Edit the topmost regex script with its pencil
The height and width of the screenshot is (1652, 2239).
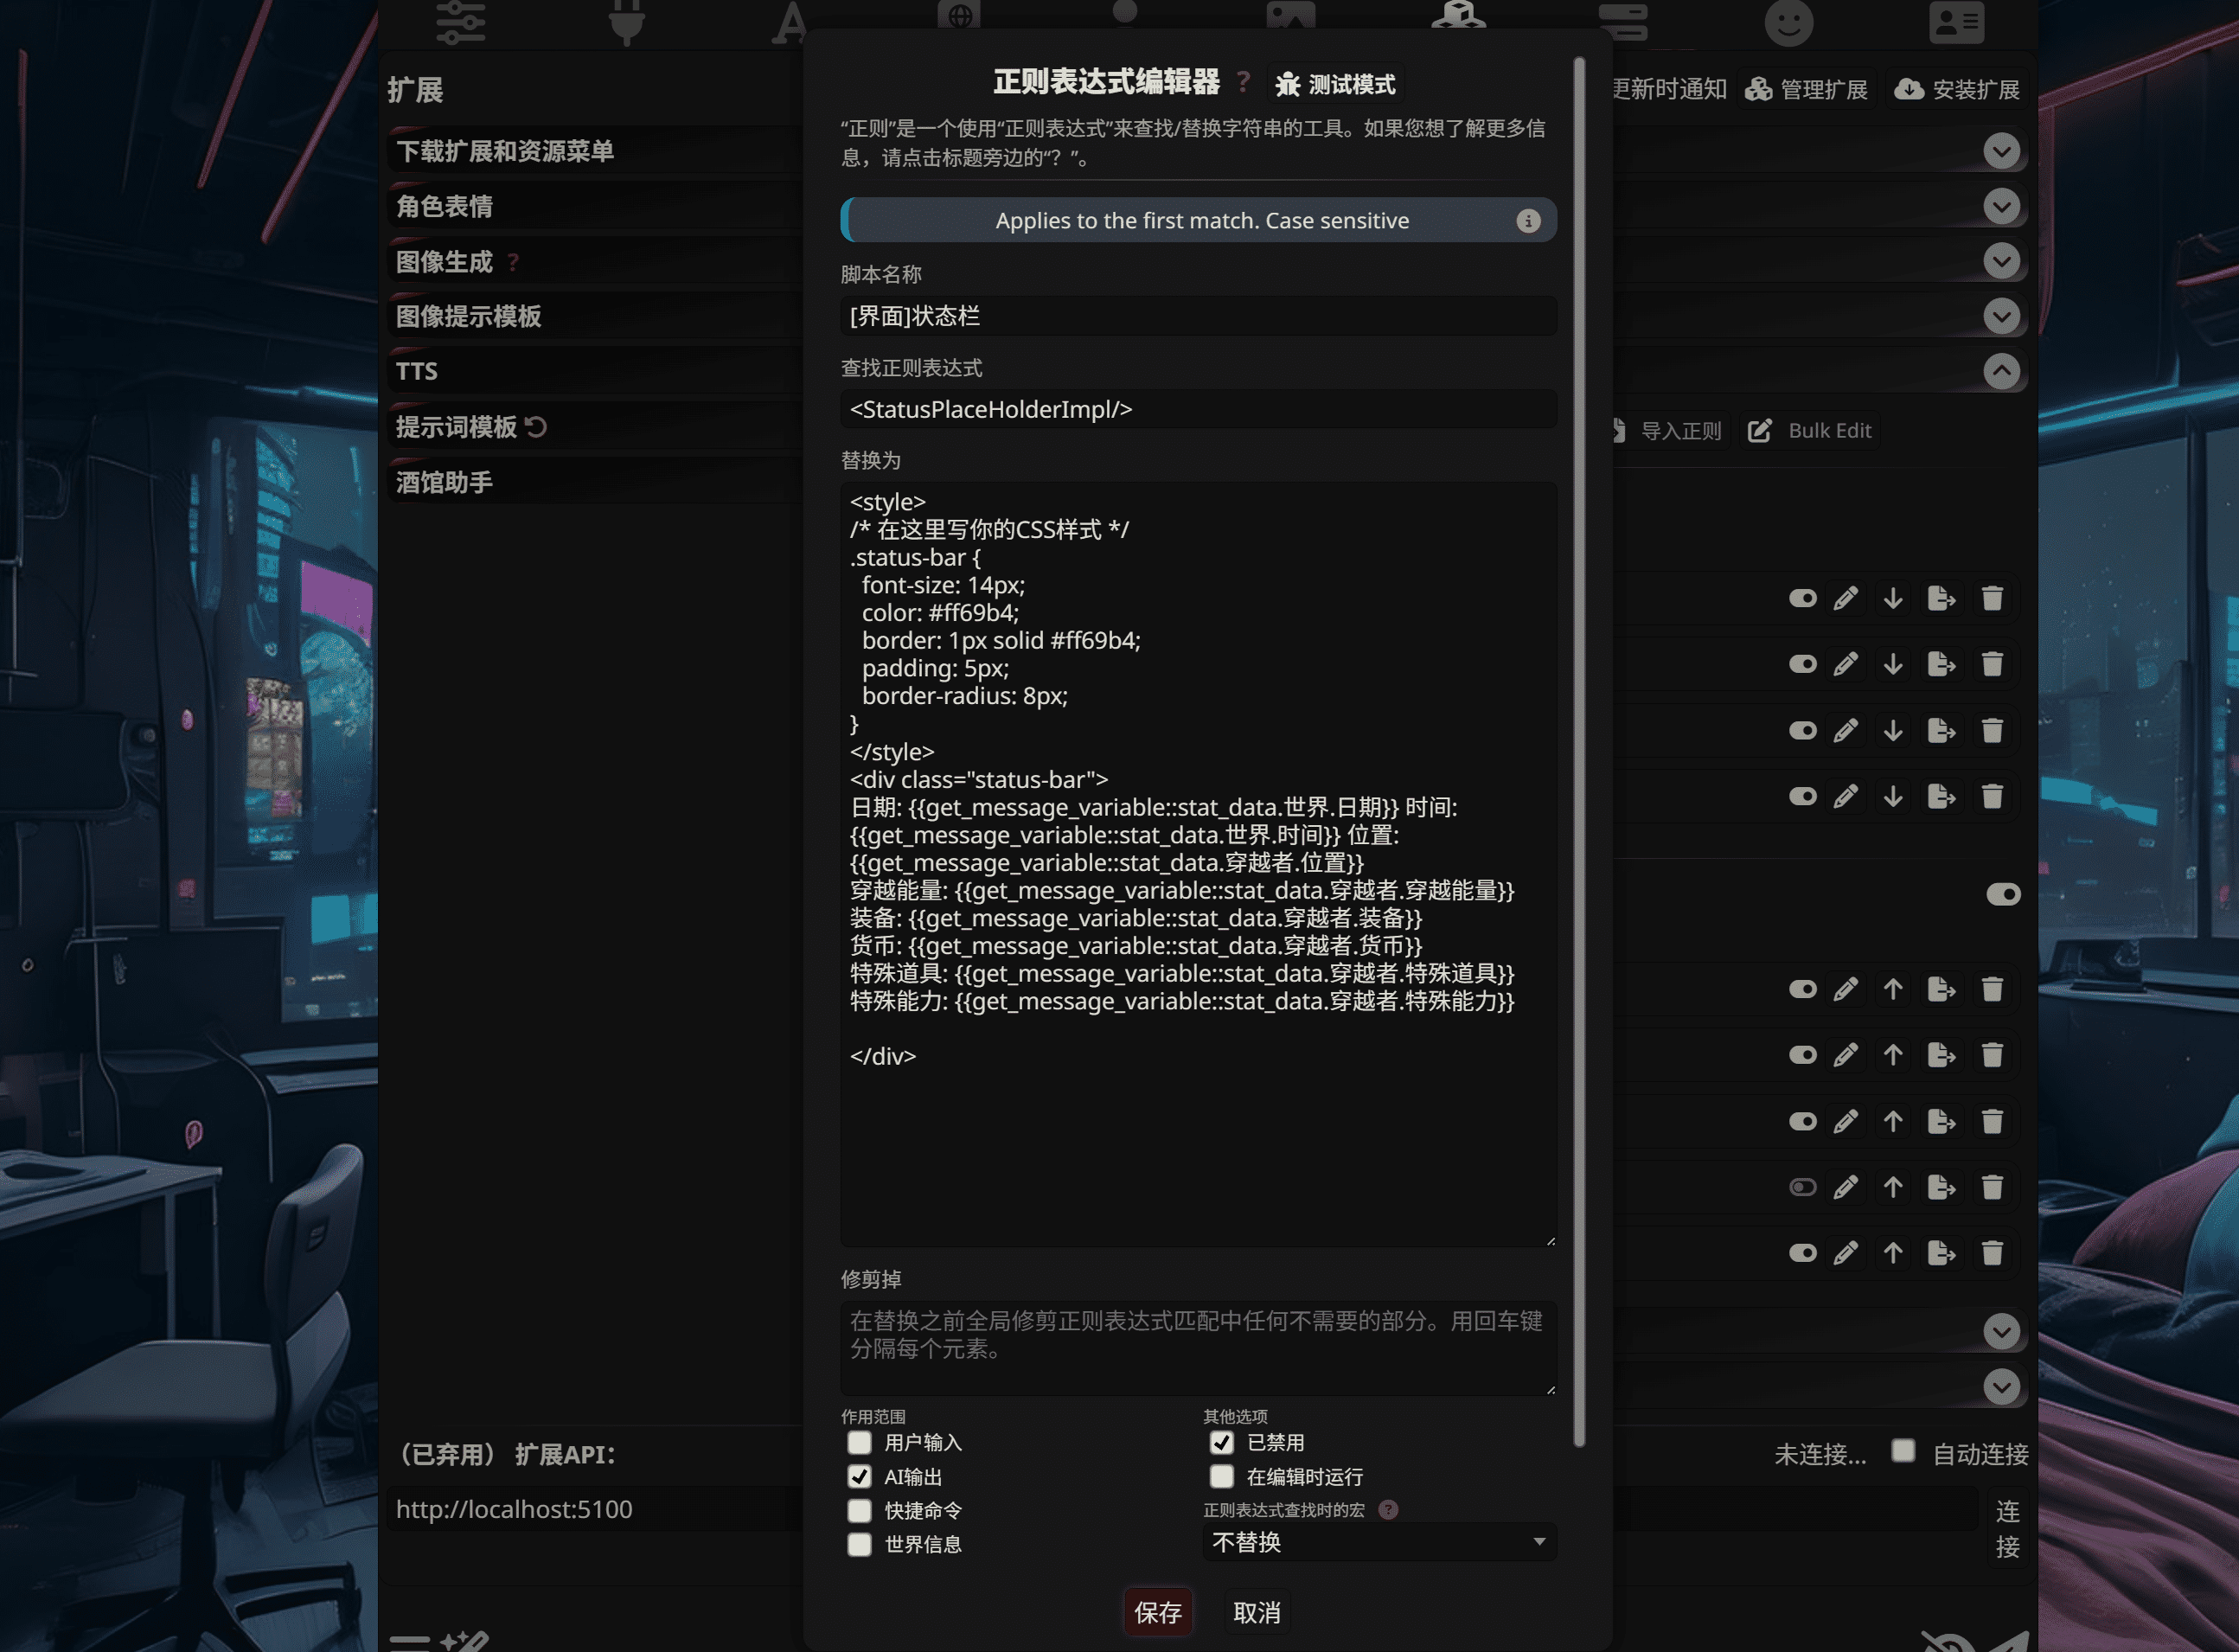click(1845, 599)
